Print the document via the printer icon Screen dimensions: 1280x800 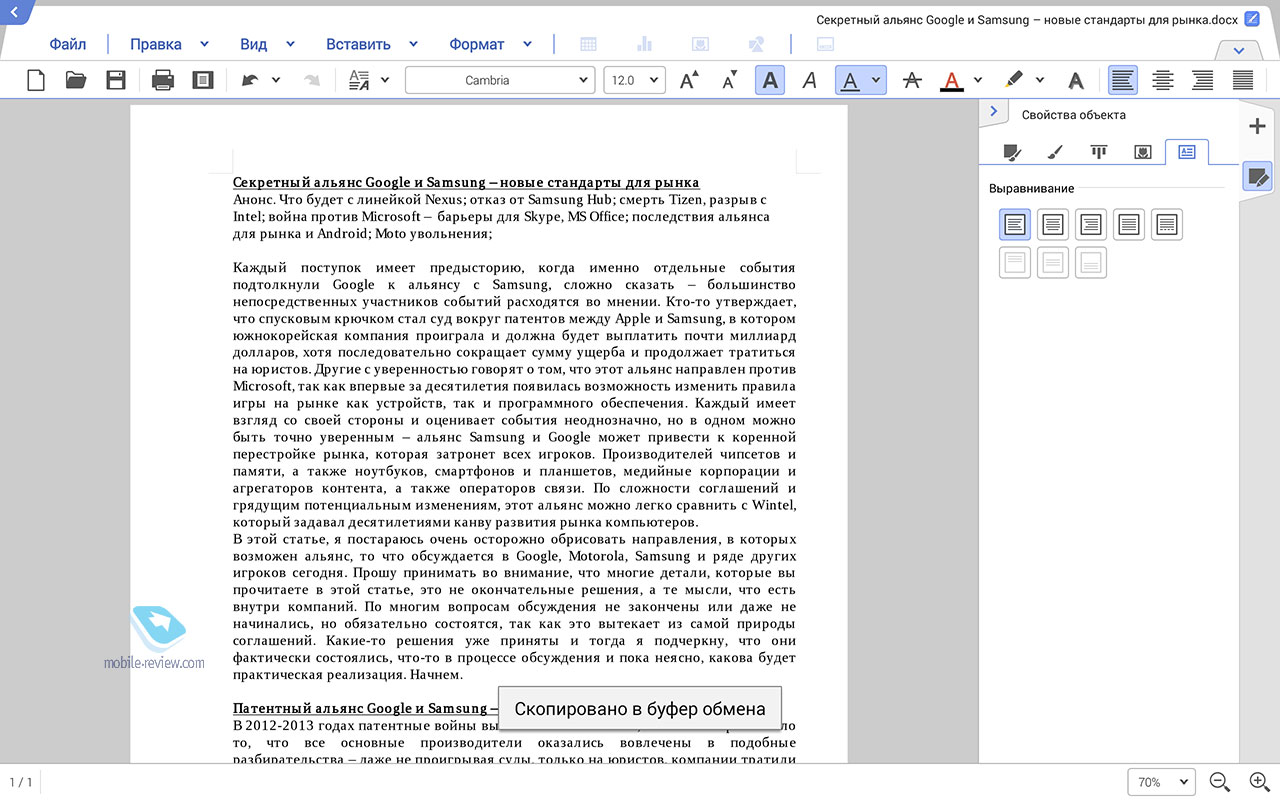163,80
